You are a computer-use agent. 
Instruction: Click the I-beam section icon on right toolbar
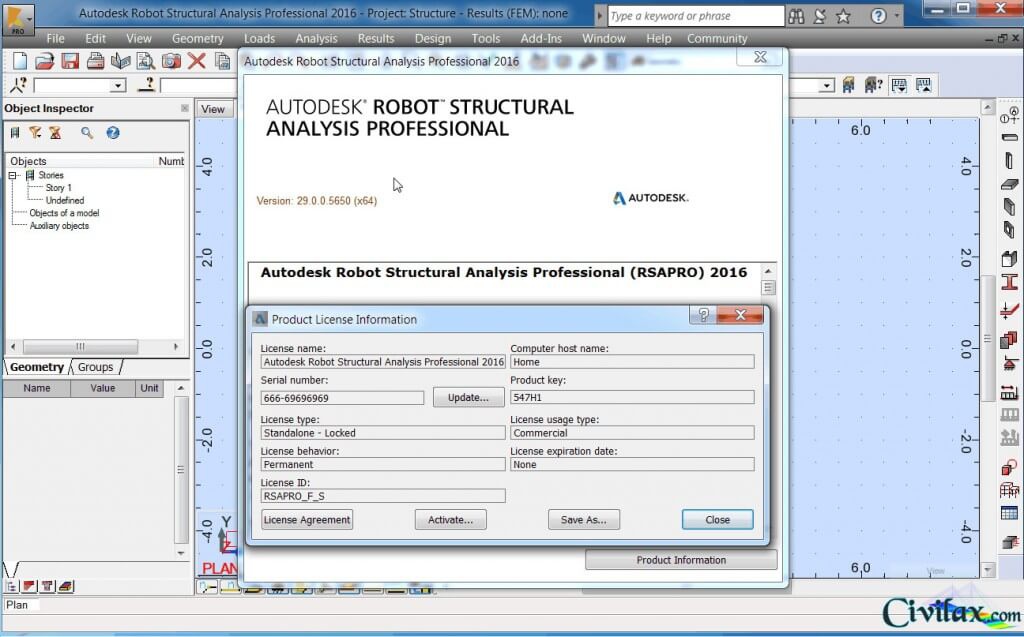[1010, 283]
